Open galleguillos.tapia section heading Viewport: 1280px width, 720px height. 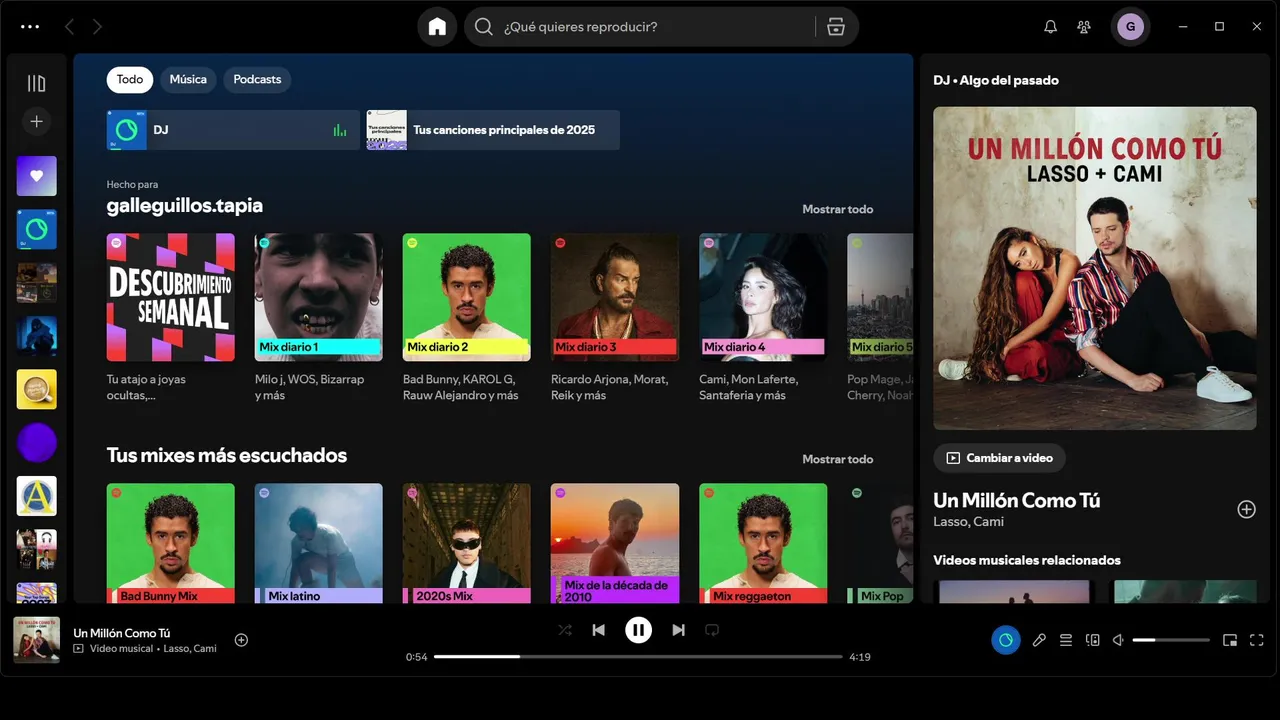[x=185, y=205]
